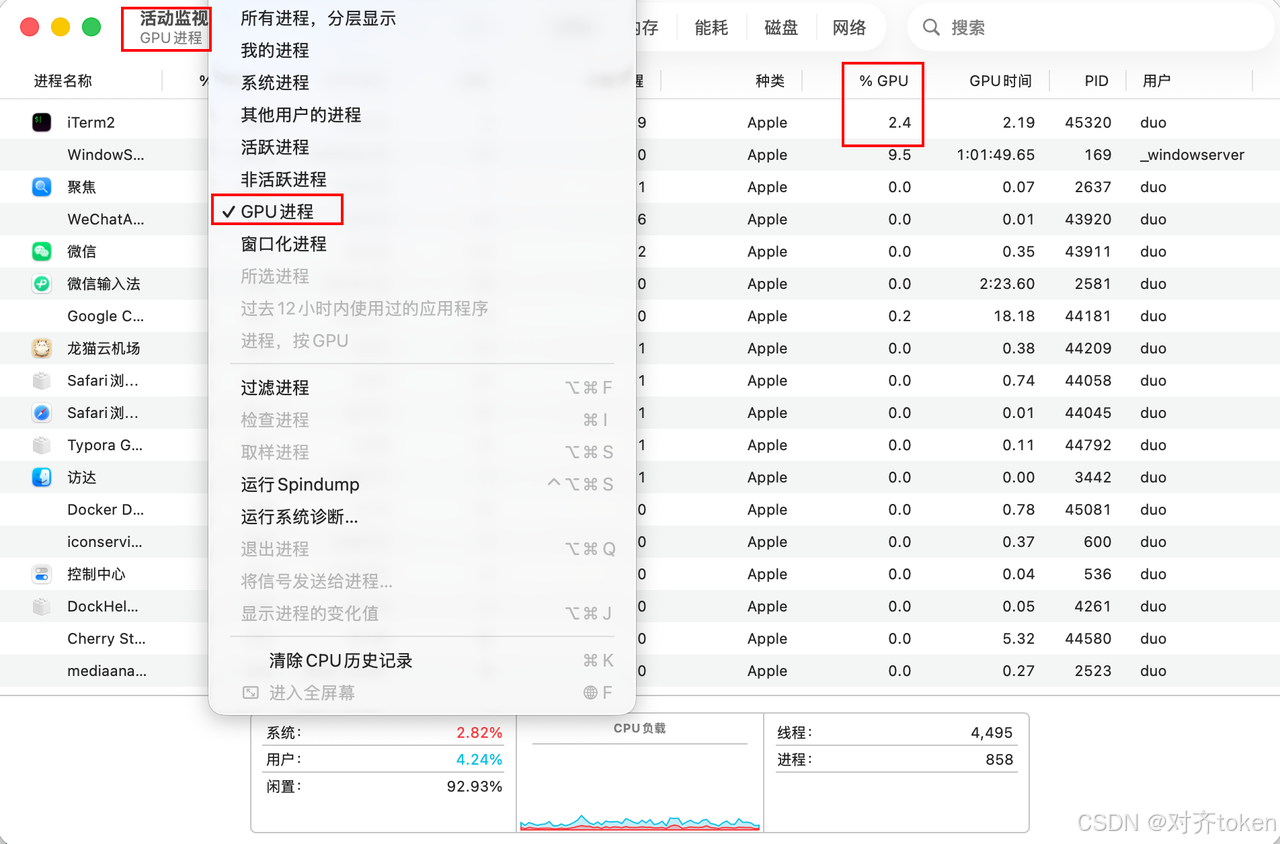
Task: Click the 9.5 % GPU value
Action: (x=899, y=155)
